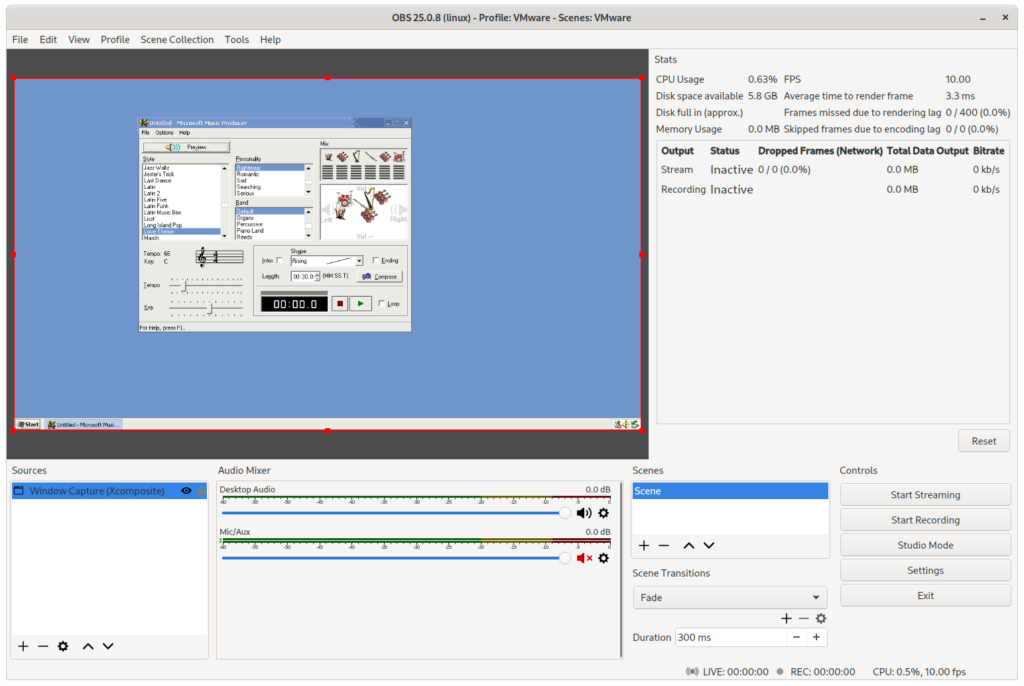This screenshot has height=686, width=1024.
Task: Check Loop checkbox in Music Producer preview
Action: click(x=381, y=303)
